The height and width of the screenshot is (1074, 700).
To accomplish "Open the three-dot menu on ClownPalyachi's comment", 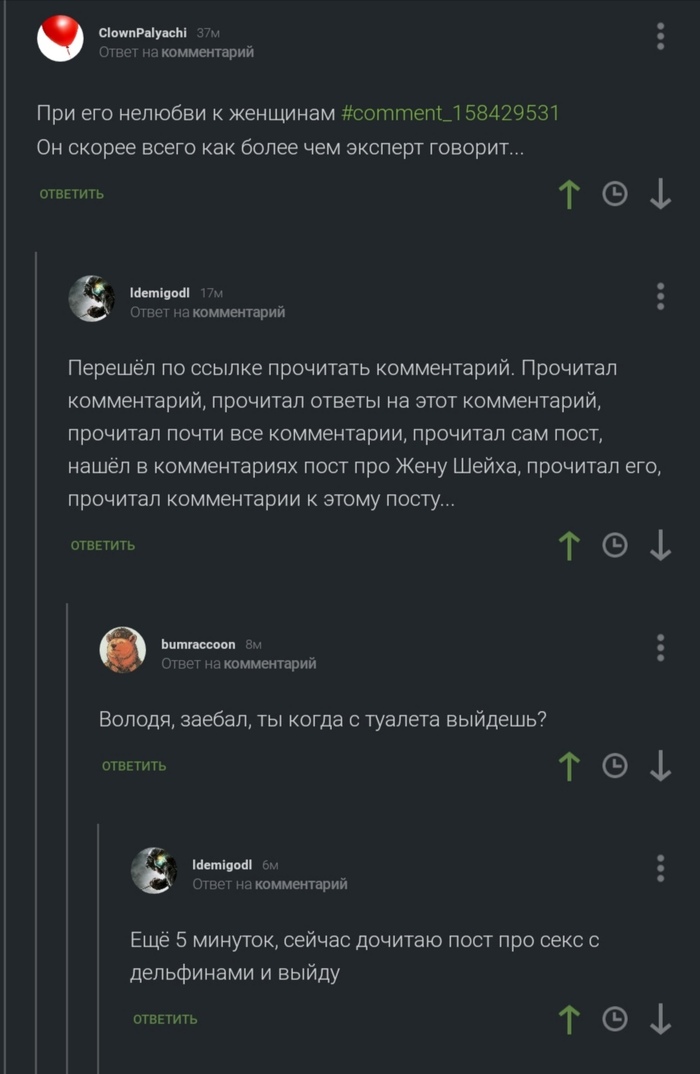I will [x=659, y=34].
